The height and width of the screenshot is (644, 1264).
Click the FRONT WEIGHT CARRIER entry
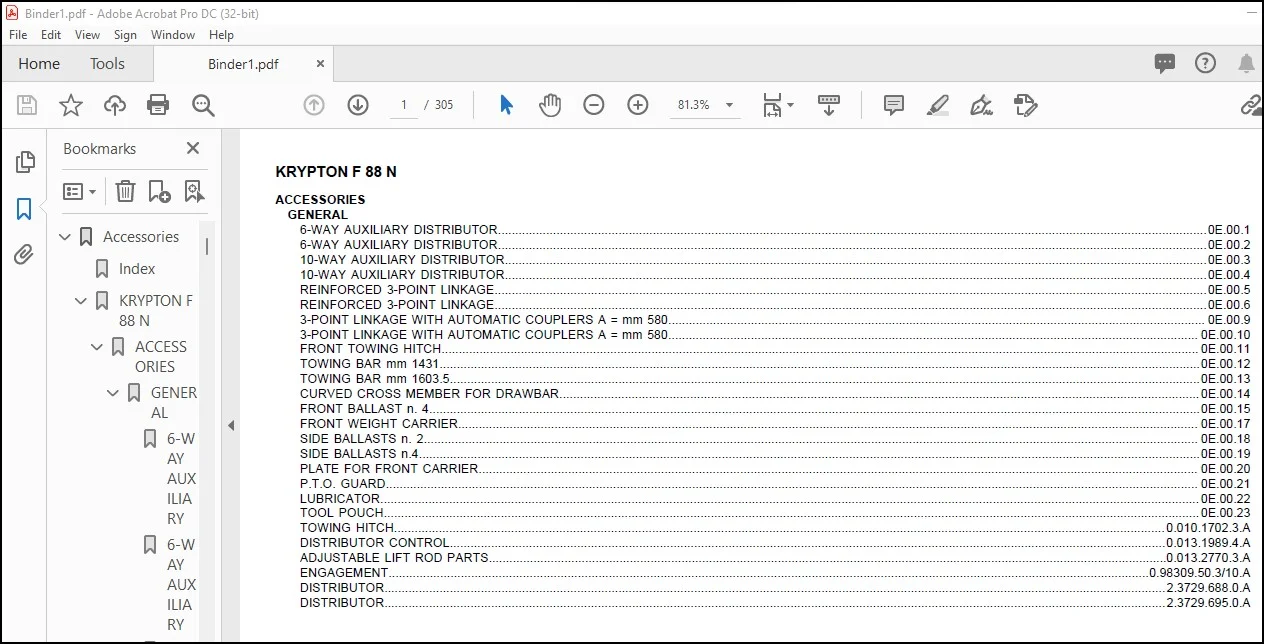click(775, 424)
